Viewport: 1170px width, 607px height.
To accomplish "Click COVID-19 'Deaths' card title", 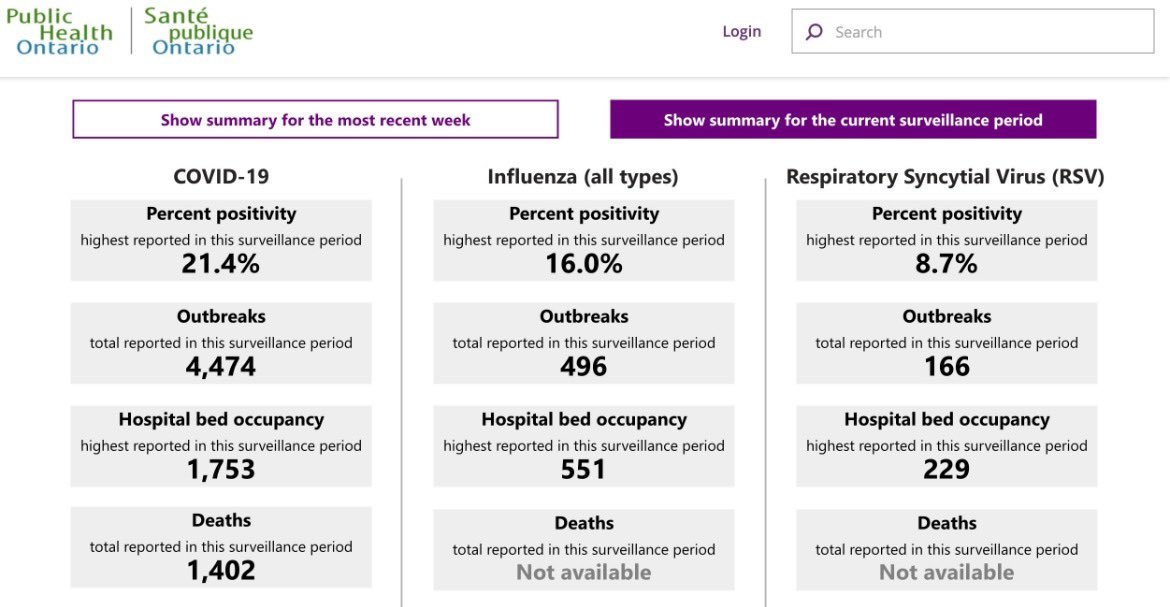I will pos(221,520).
